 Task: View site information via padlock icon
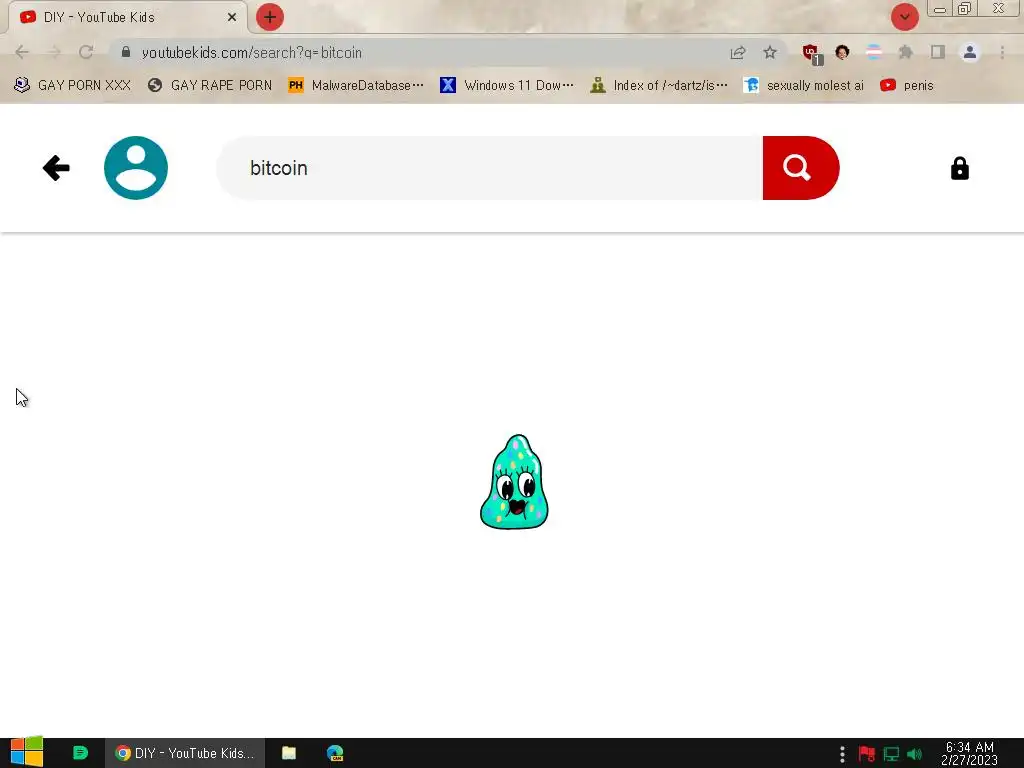point(126,52)
